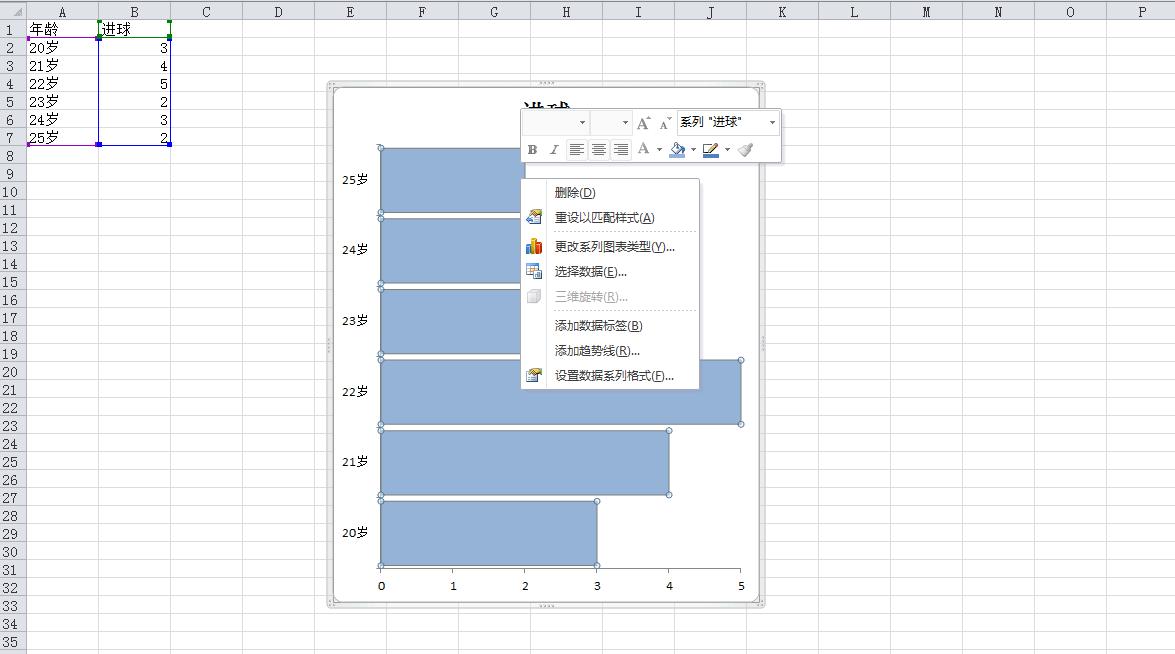Select column A header
Screen dimensions: 1175x654
(x=62, y=11)
